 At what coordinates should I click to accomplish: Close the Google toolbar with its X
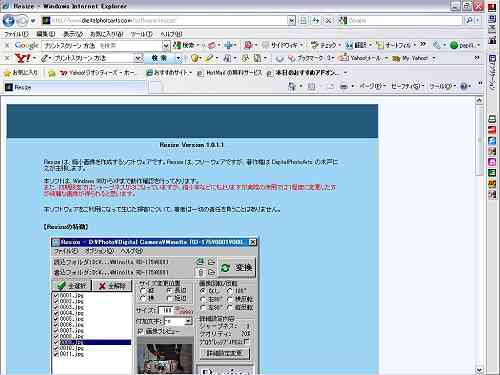7,45
